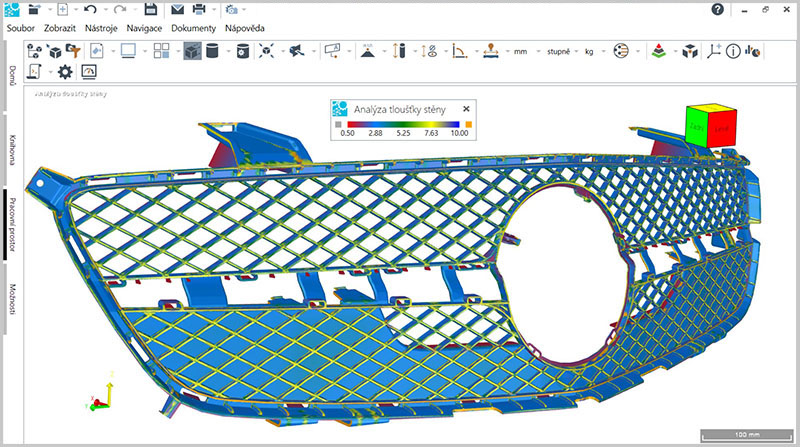Toggle the gauge monitor panel icon
800x447 pixels.
tap(88, 72)
